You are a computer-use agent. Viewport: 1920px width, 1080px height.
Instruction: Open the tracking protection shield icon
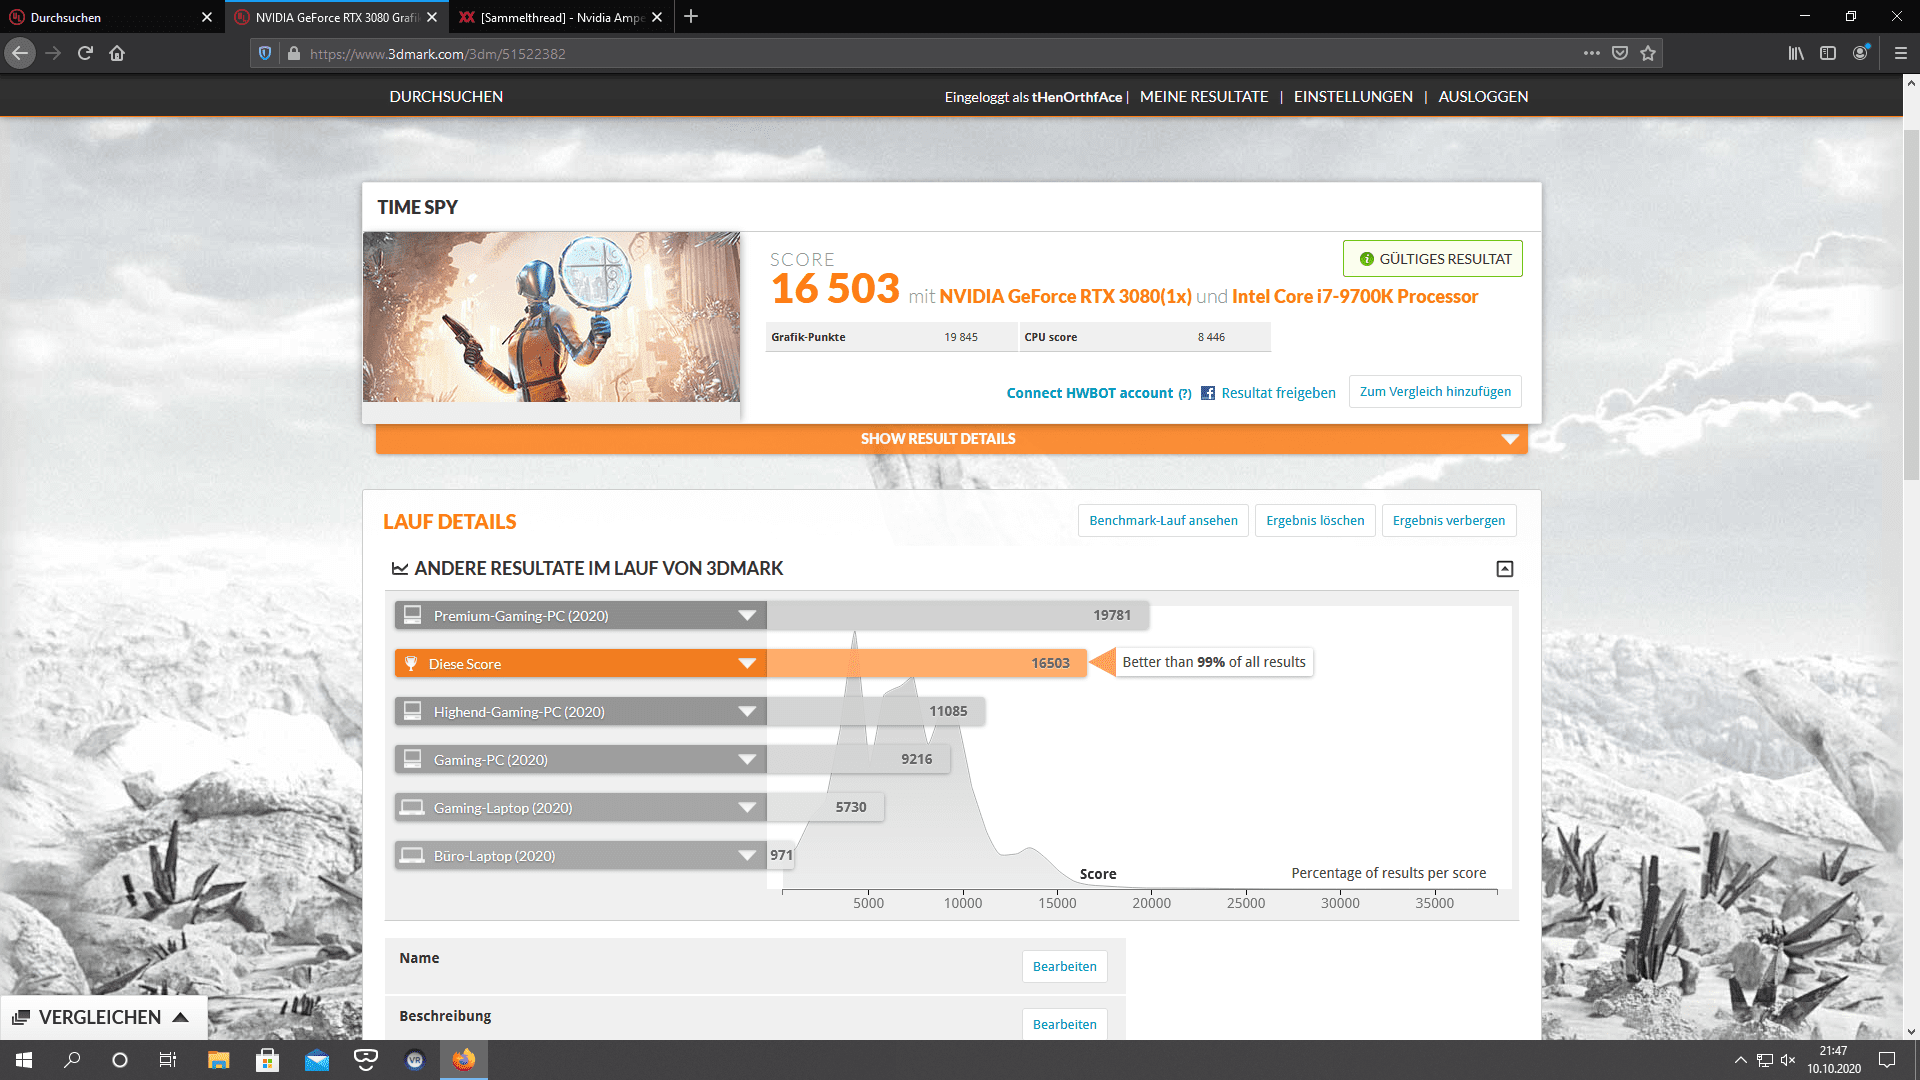pyautogui.click(x=265, y=53)
